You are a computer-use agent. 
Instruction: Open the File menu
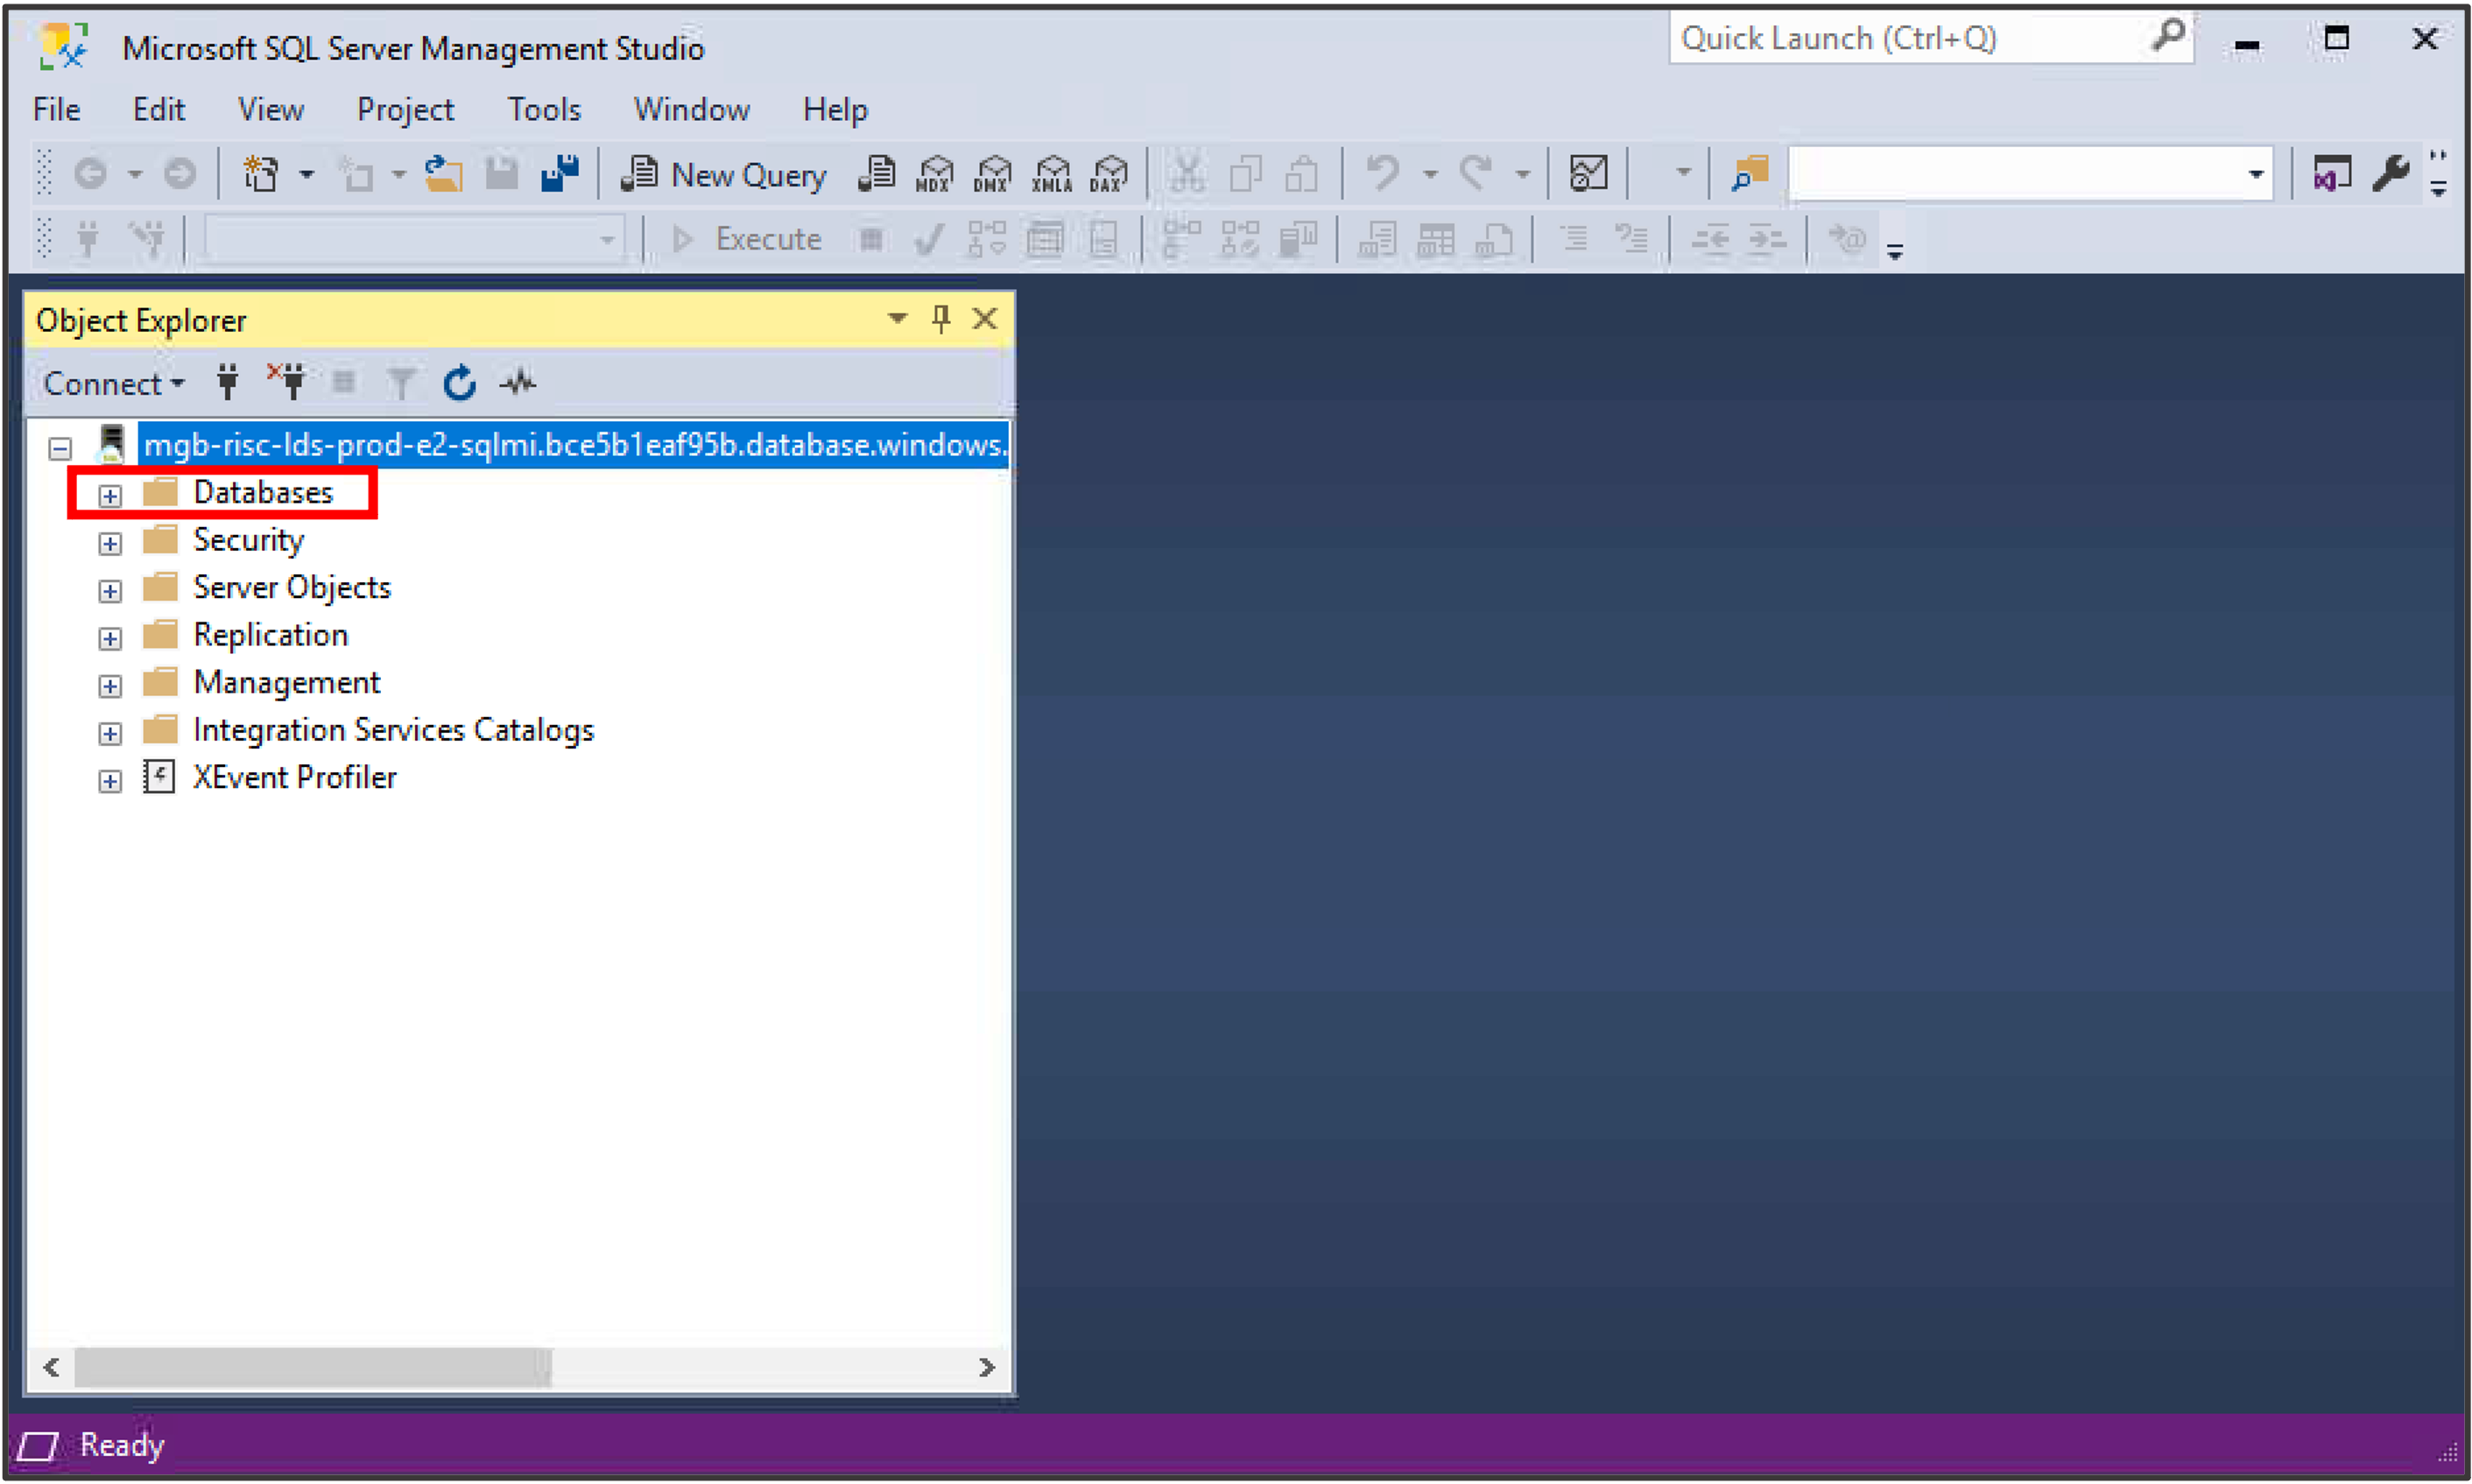57,109
